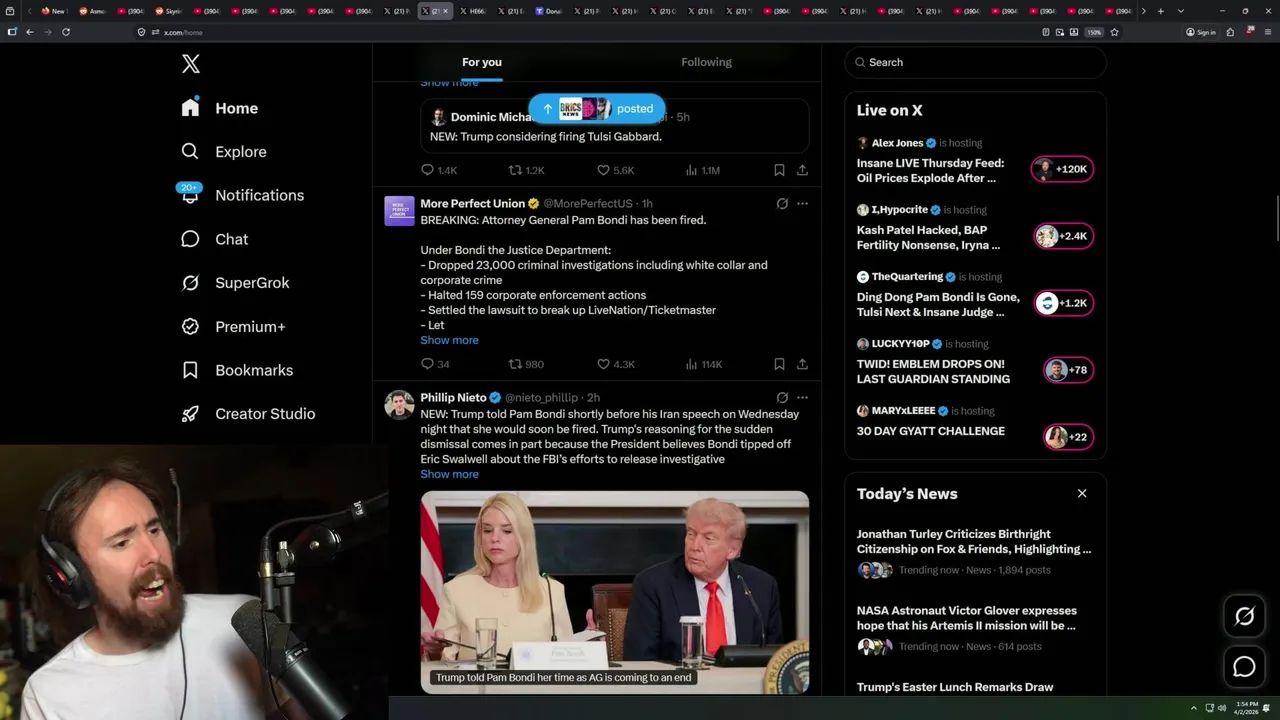Bookmark this page with the star icon

pyautogui.click(x=1114, y=32)
